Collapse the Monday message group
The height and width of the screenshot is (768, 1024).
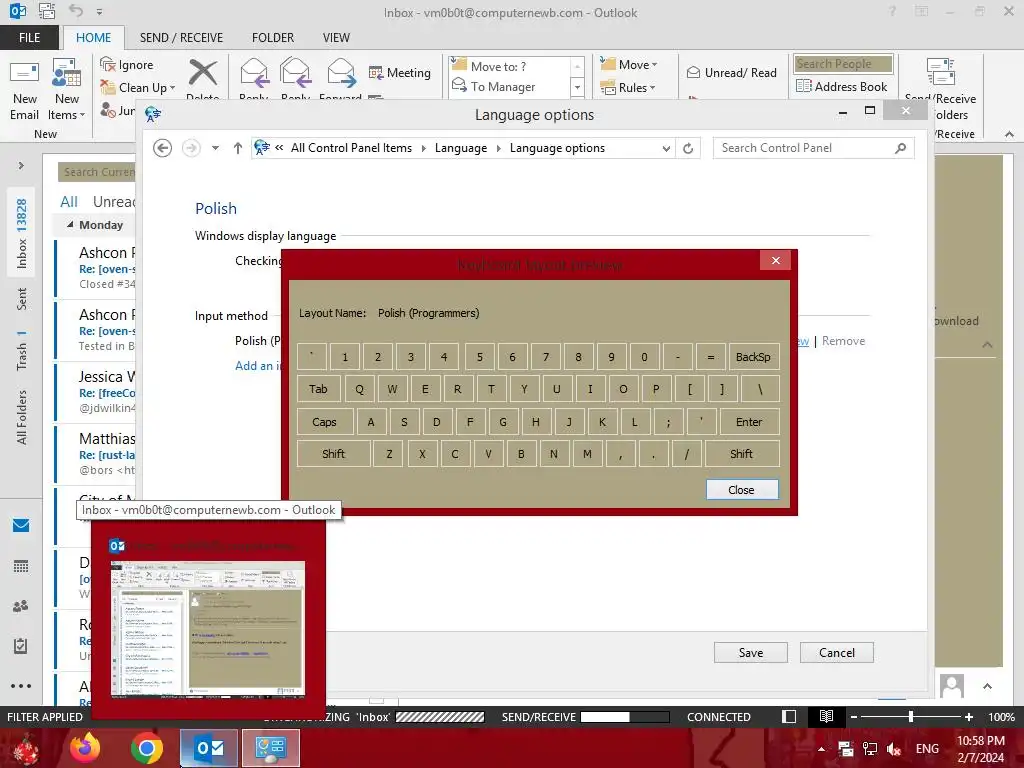coord(70,225)
